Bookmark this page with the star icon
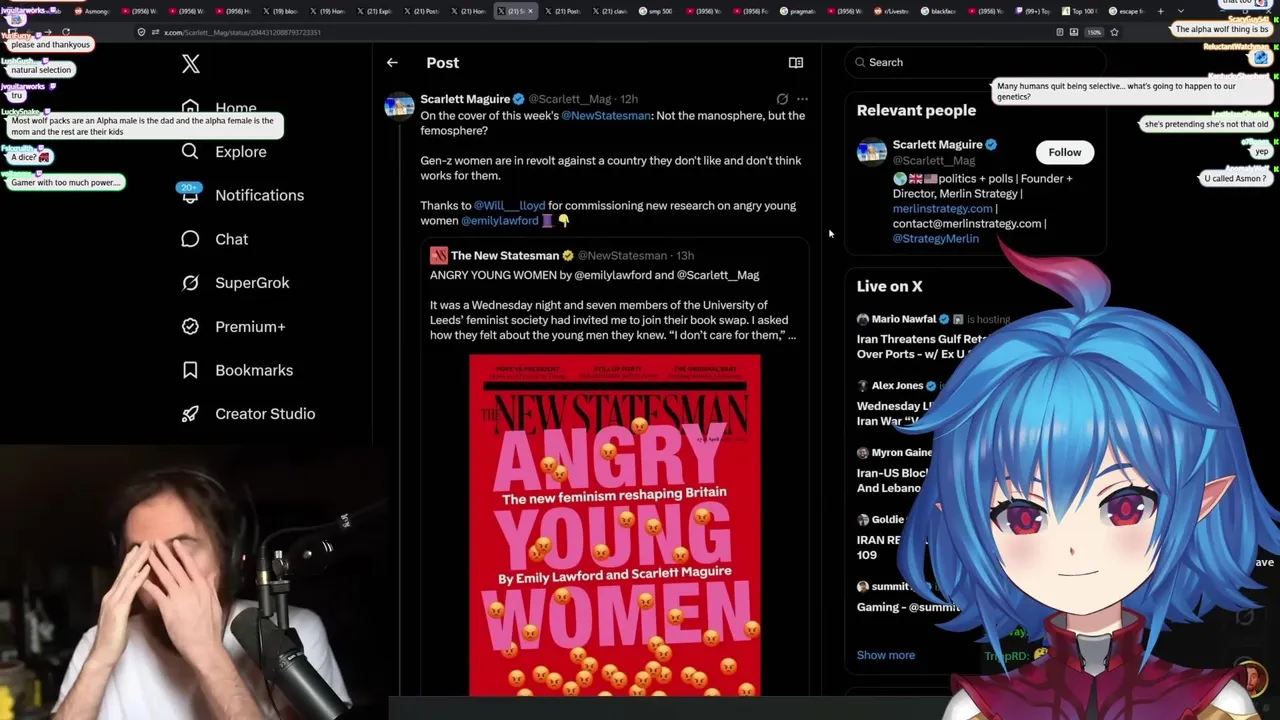This screenshot has height=720, width=1280. tap(1114, 32)
